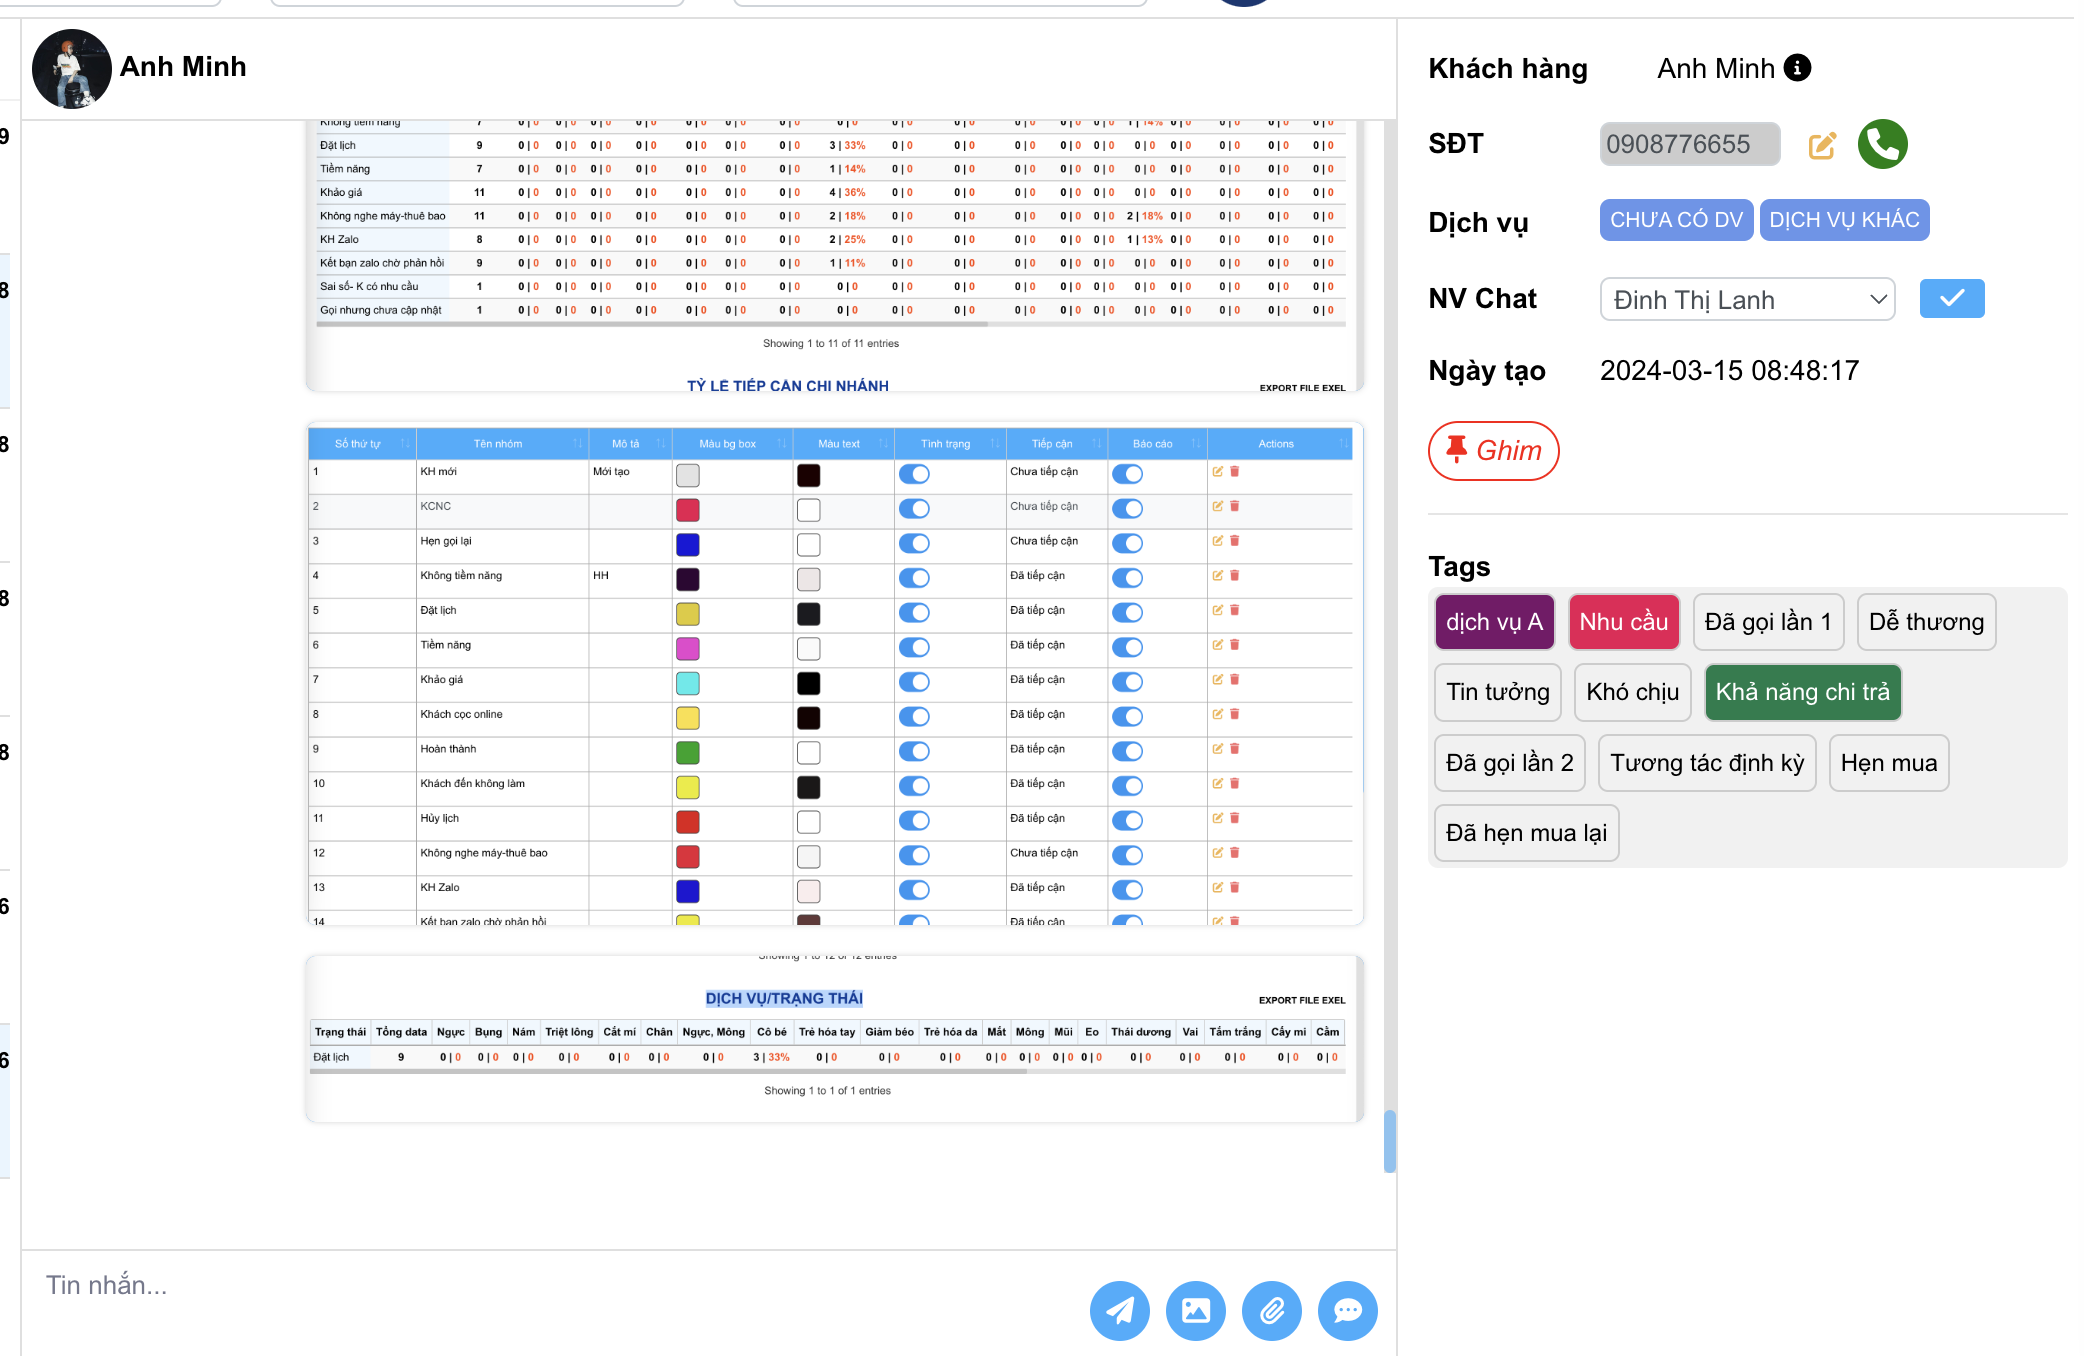Sort by Tiếp cận column

point(1056,444)
